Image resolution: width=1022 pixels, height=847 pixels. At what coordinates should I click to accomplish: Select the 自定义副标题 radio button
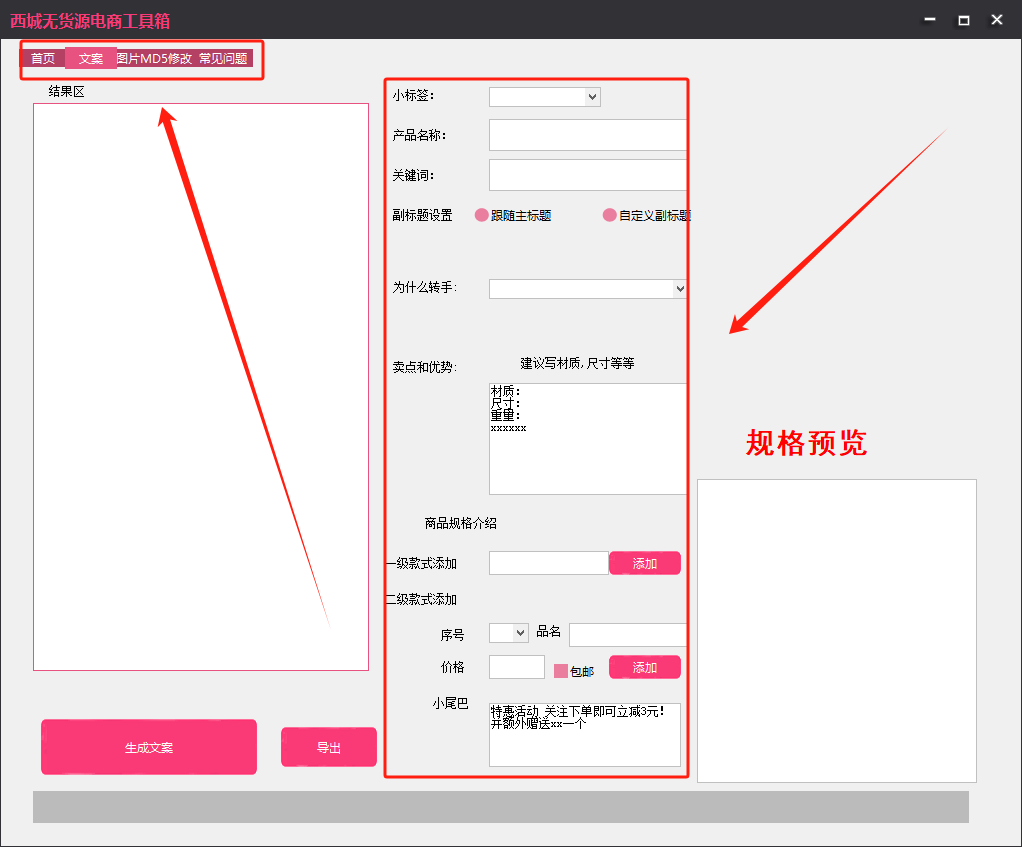pyautogui.click(x=610, y=215)
